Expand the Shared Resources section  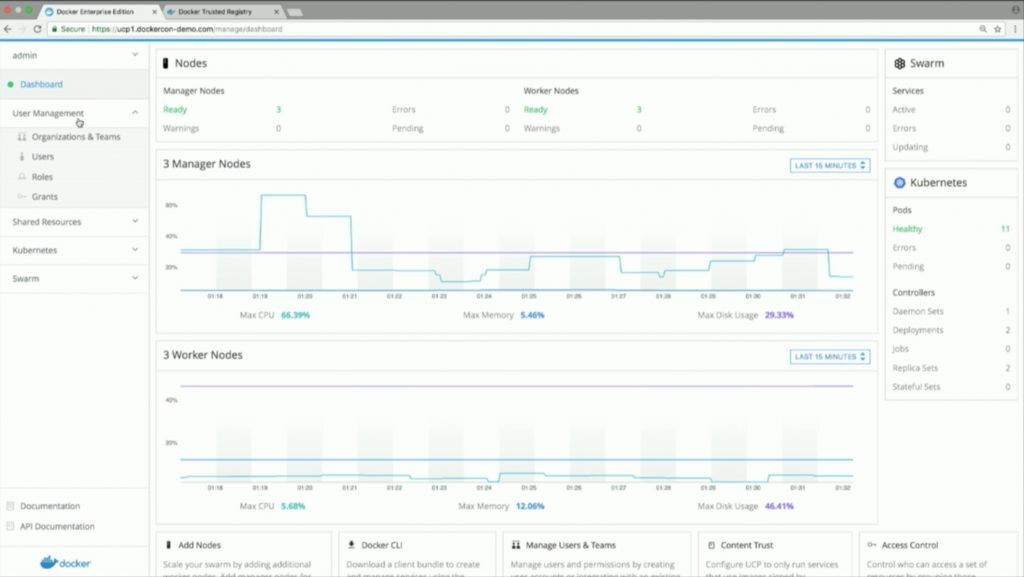(74, 222)
